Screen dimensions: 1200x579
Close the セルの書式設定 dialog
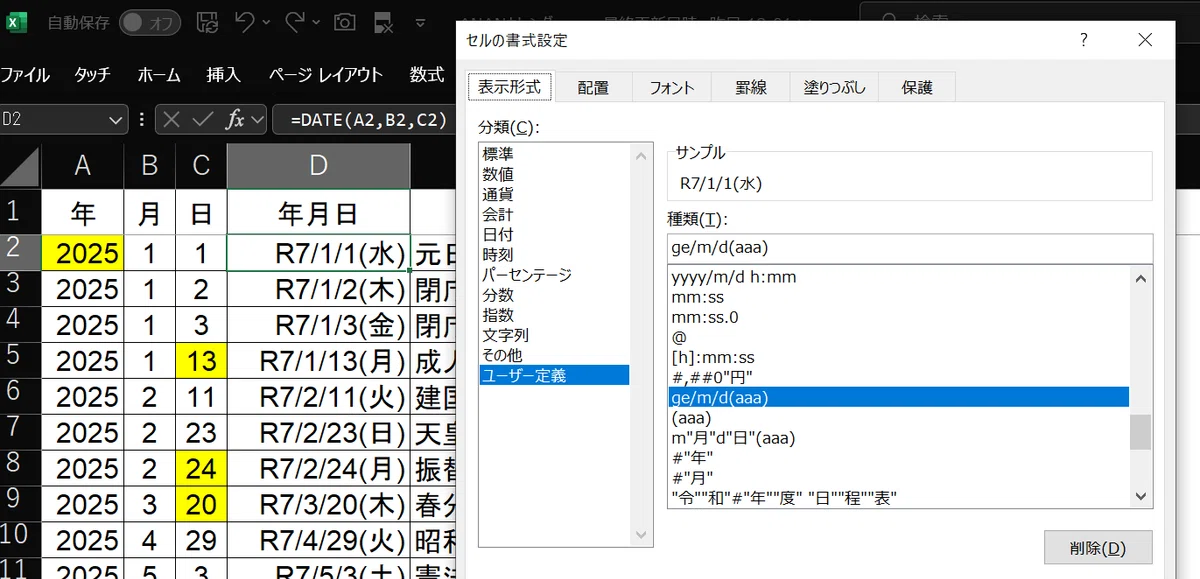pyautogui.click(x=1146, y=40)
